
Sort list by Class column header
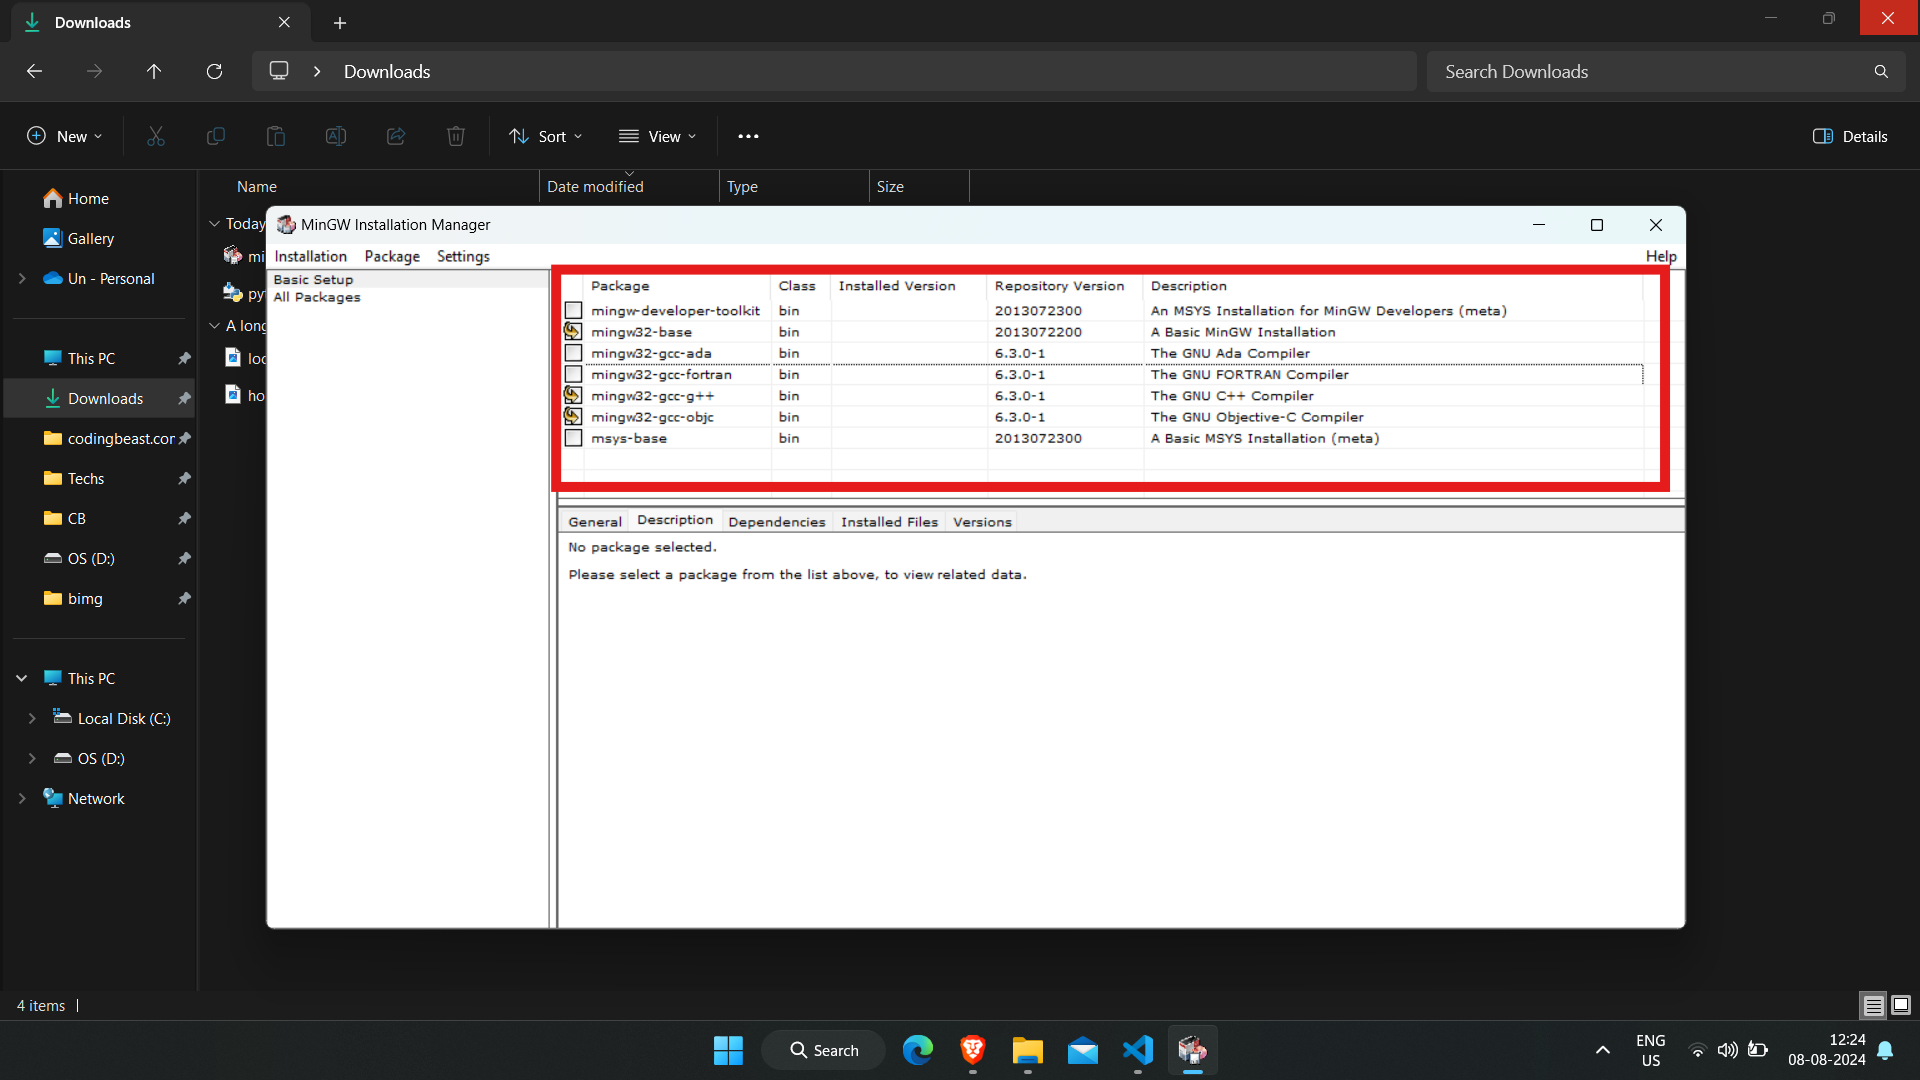(800, 286)
